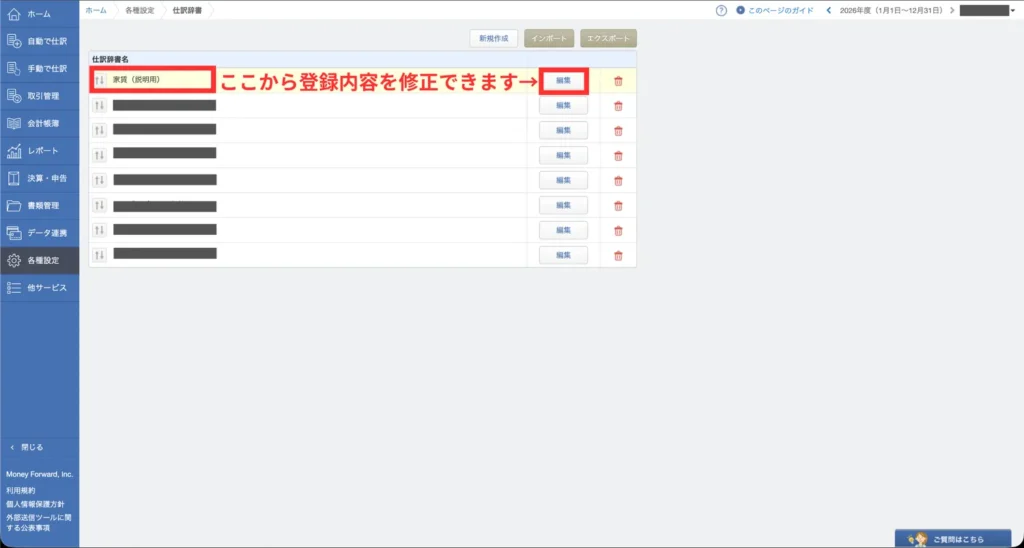Open 手動で仕訳 in the sidebar
This screenshot has height=548, width=1024.
point(39,69)
